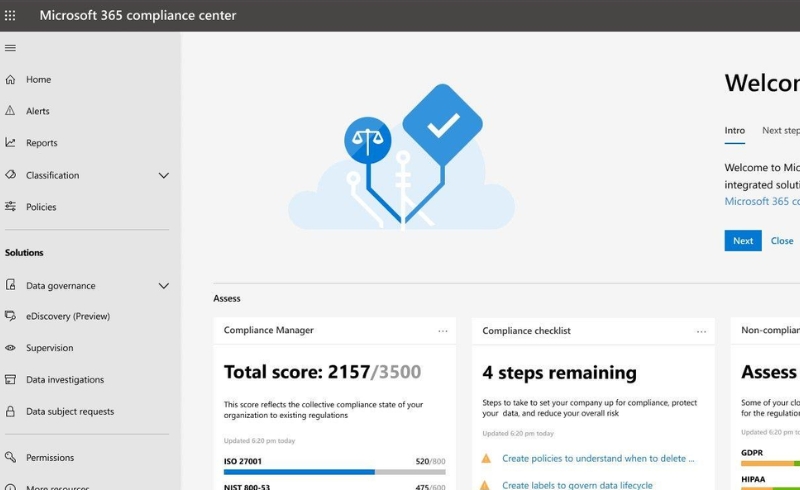Click the NIST 800-53 label
Viewport: 800px width, 490px height.
point(246,486)
